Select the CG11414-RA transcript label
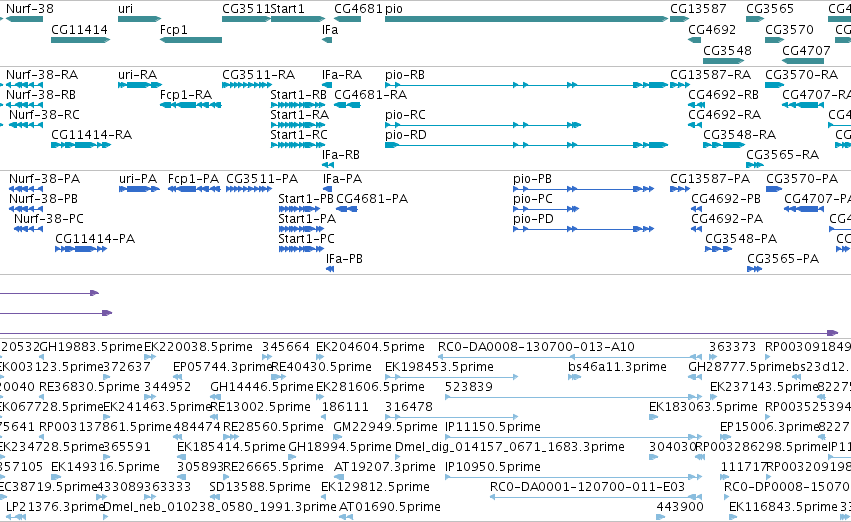Viewport: 851px width, 522px height. point(91,135)
